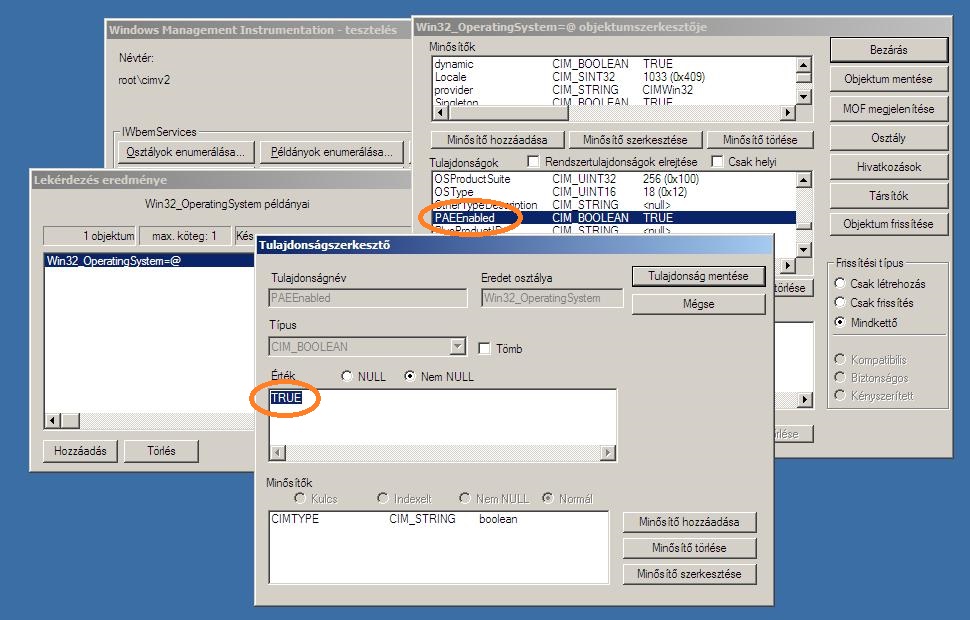Select the OSProductSuite property row
Screen dimensions: 970x620
614,179
